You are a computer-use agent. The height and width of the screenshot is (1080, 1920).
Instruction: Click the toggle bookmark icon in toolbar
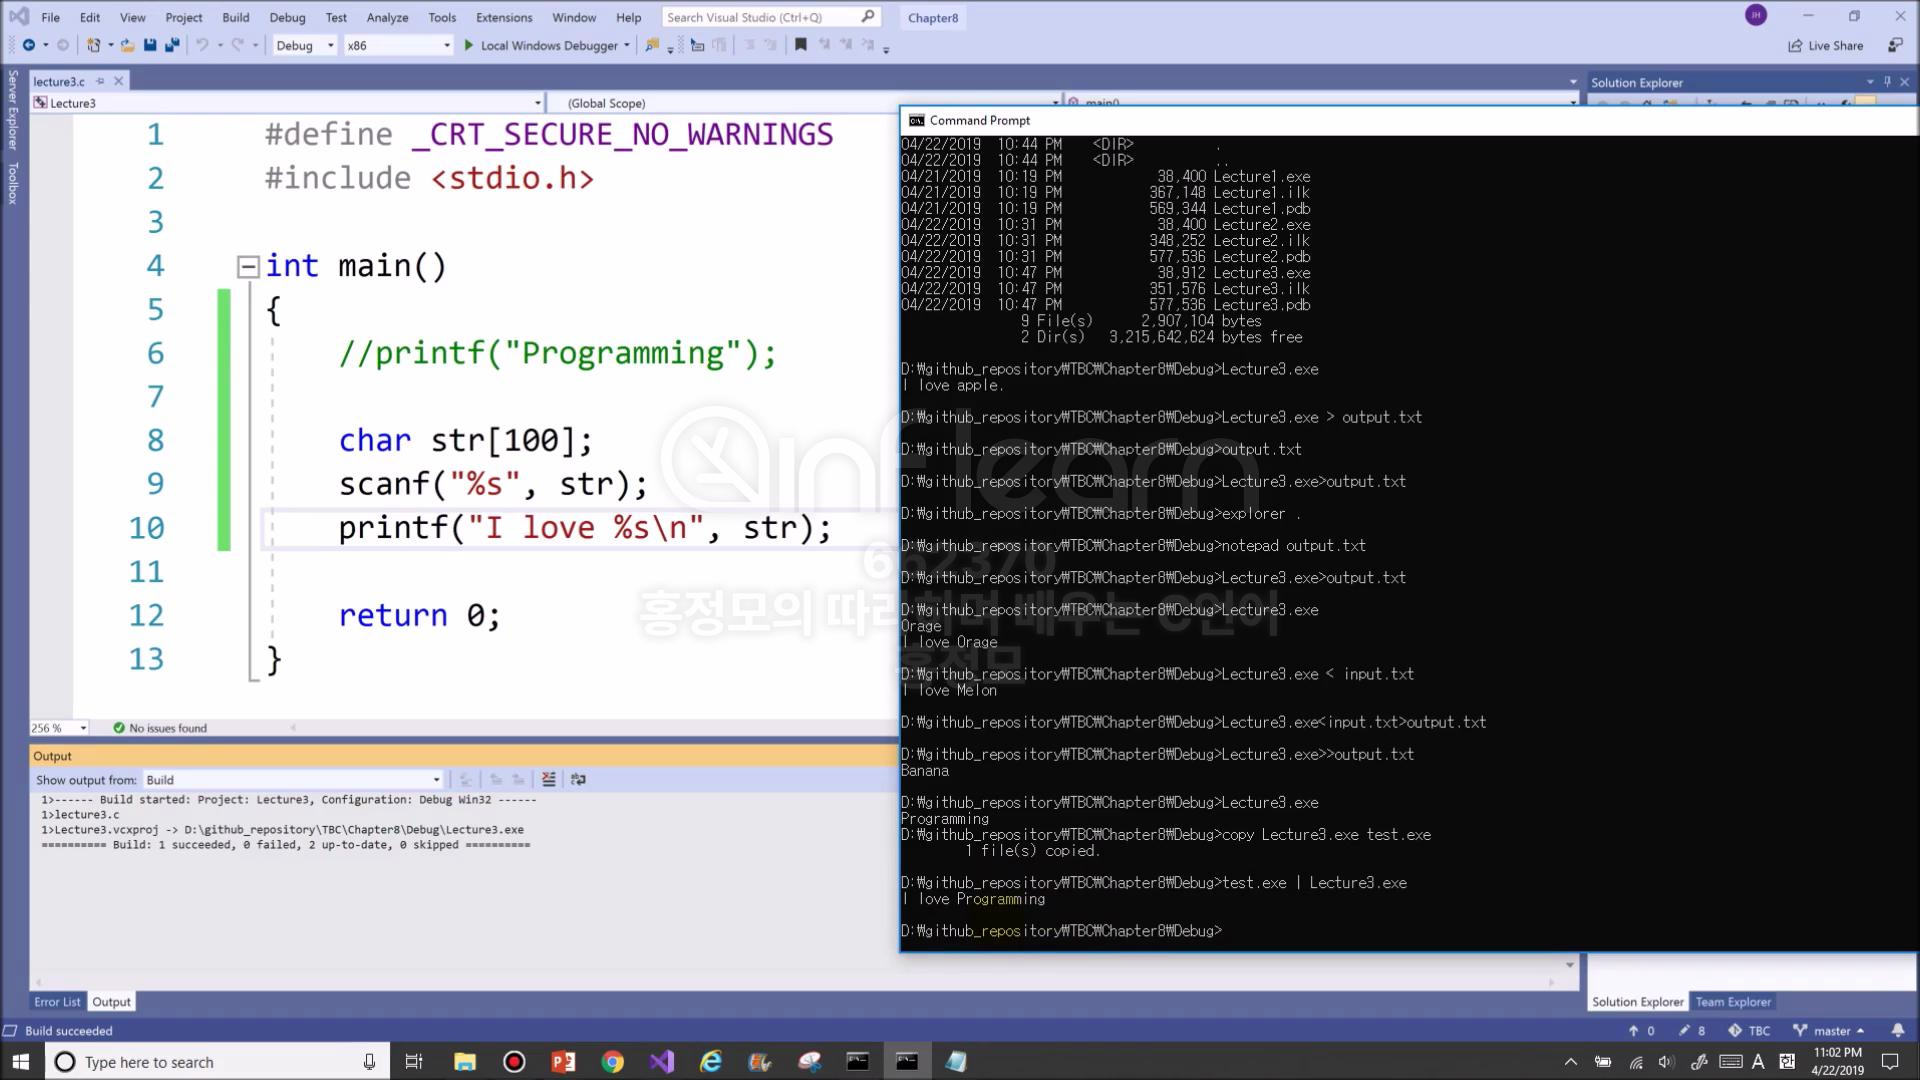click(801, 45)
